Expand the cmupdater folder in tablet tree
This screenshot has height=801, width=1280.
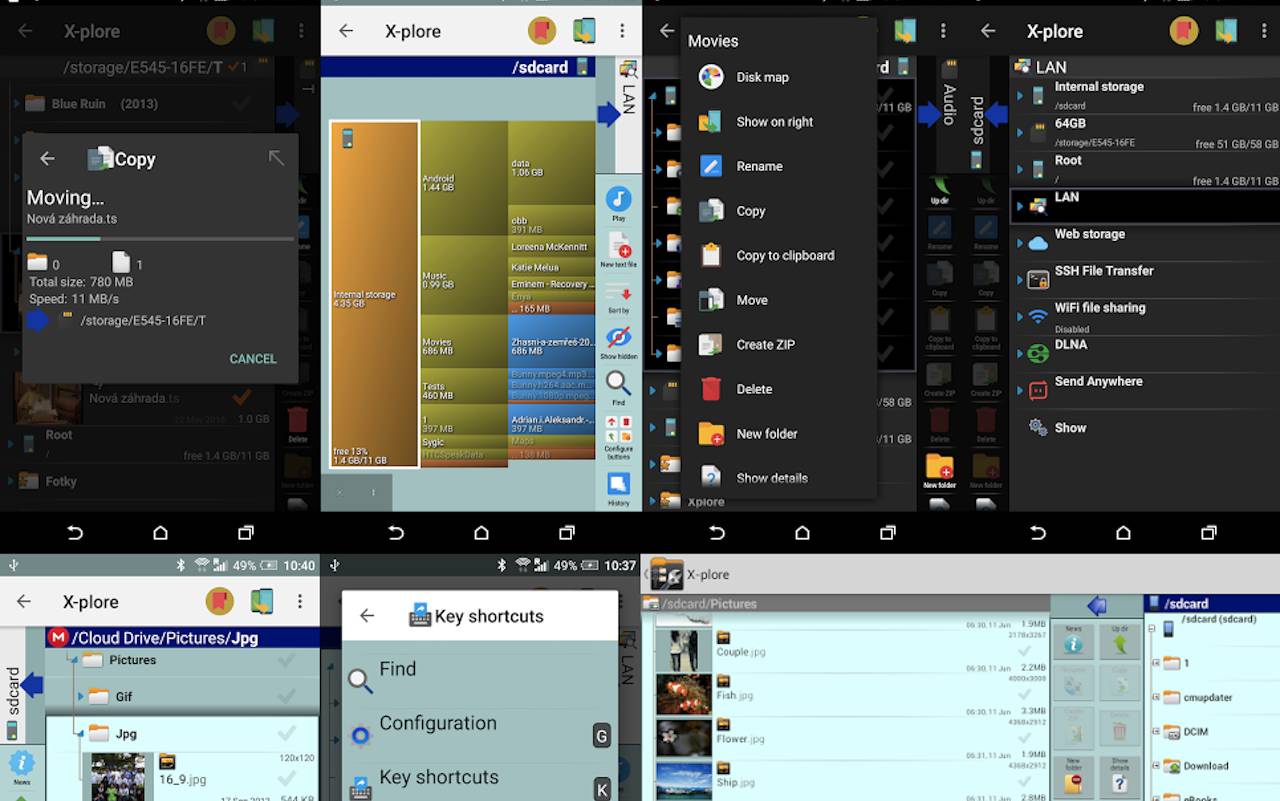pos(1156,697)
